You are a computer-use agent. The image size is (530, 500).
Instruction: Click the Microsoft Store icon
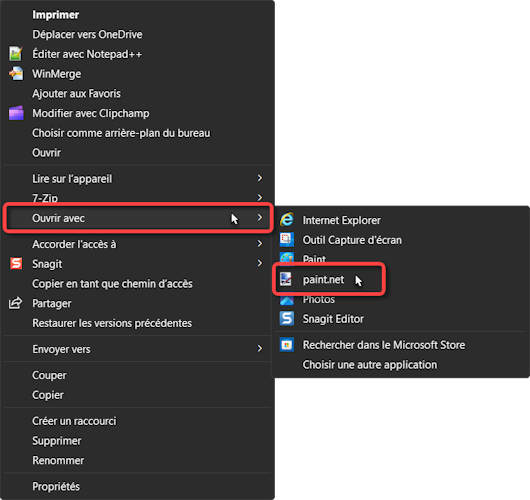click(287, 345)
